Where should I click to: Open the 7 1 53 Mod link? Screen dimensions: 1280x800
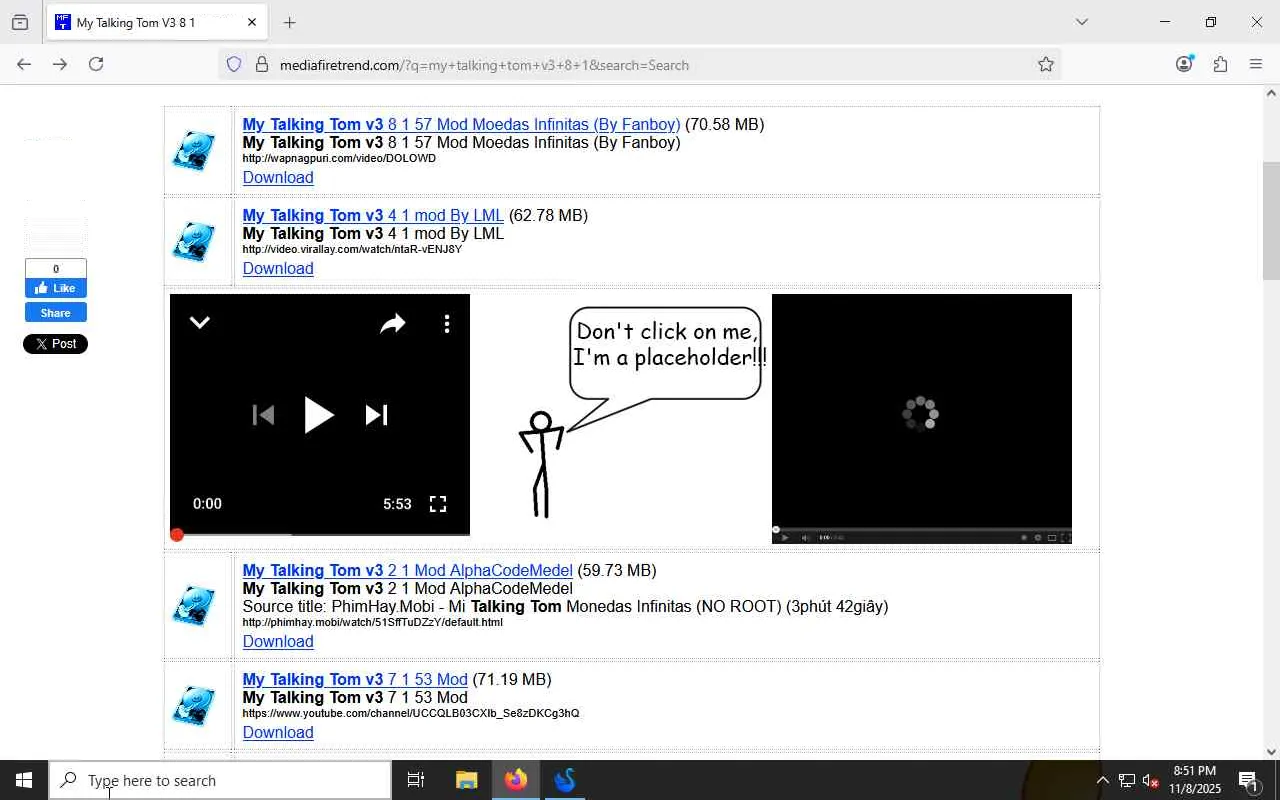pyautogui.click(x=355, y=680)
